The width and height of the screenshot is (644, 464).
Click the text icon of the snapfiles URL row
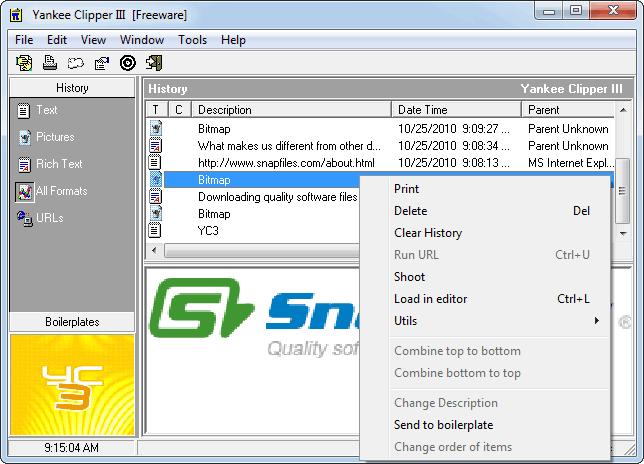click(155, 163)
